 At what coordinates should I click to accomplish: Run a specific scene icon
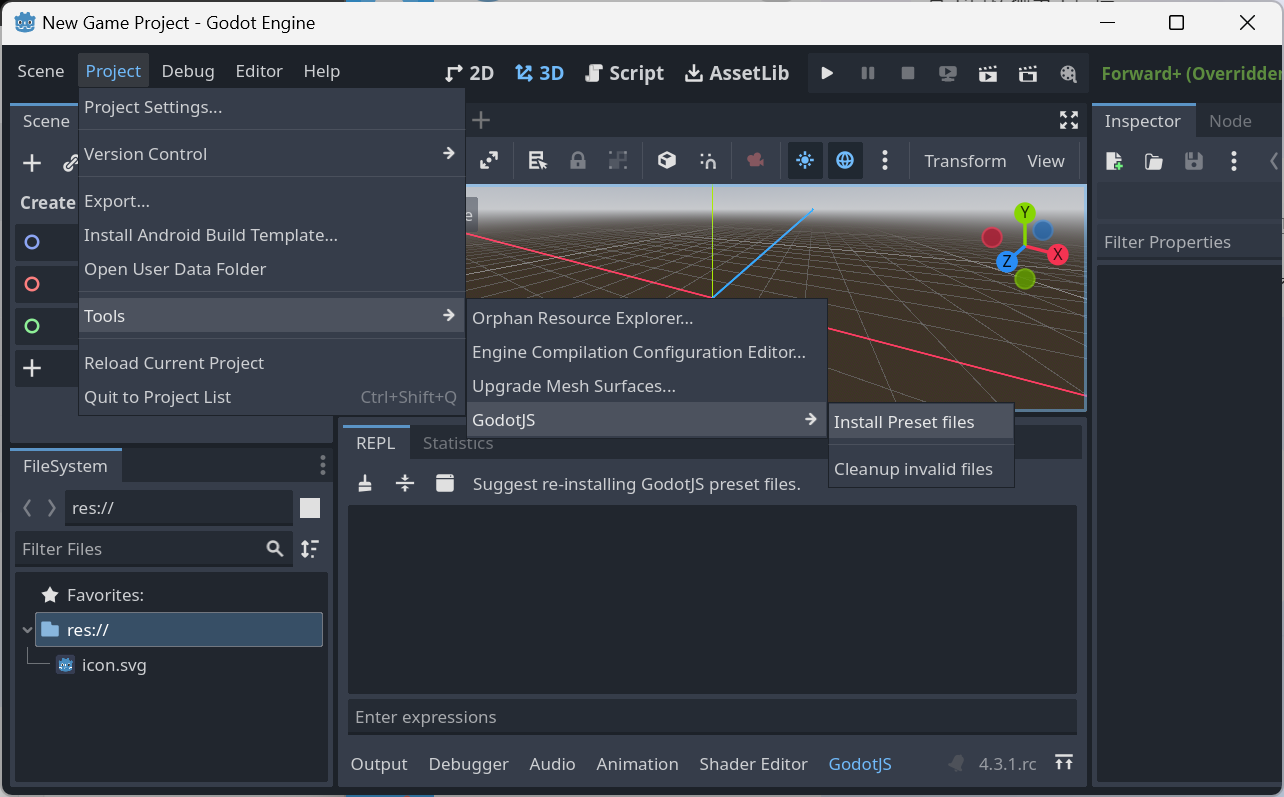(x=1027, y=73)
